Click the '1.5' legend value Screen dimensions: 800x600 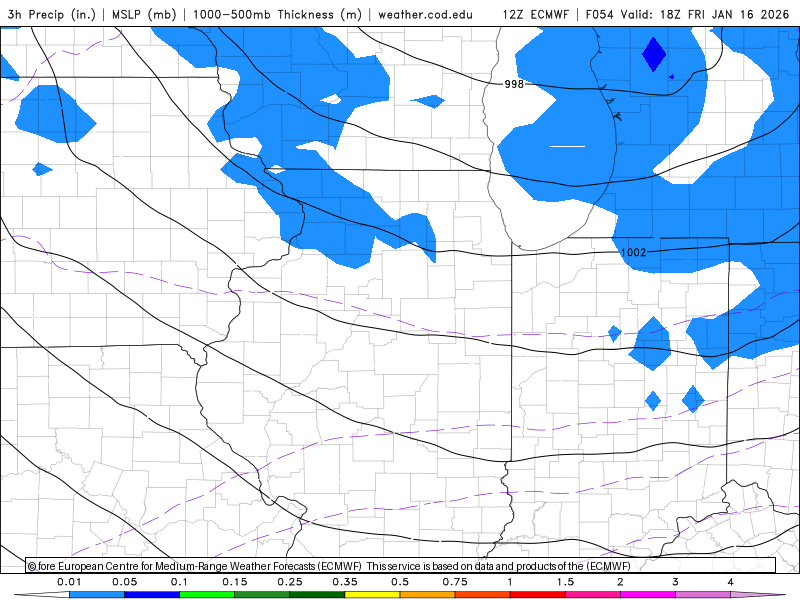(x=565, y=582)
